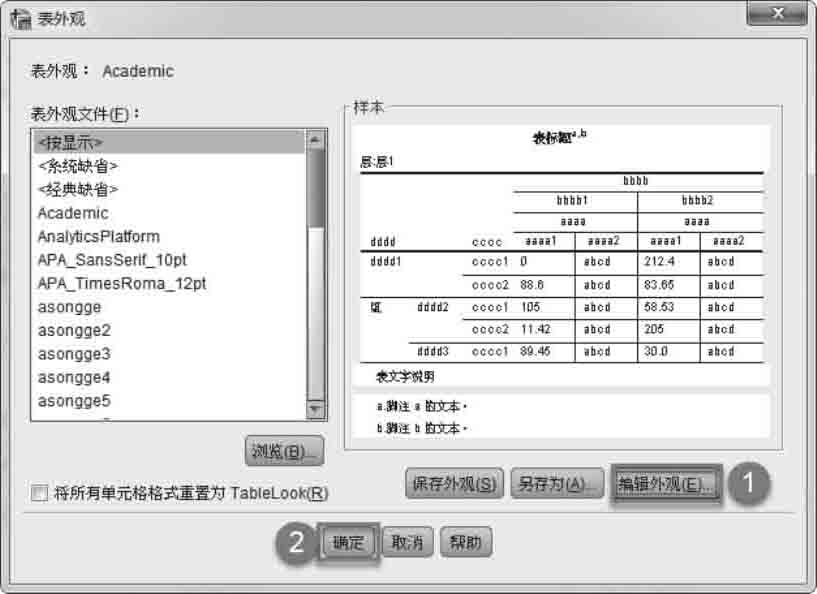Viewport: 817px width, 594px height.
Task: Browse for files with 浏览(B)
Action: [284, 451]
